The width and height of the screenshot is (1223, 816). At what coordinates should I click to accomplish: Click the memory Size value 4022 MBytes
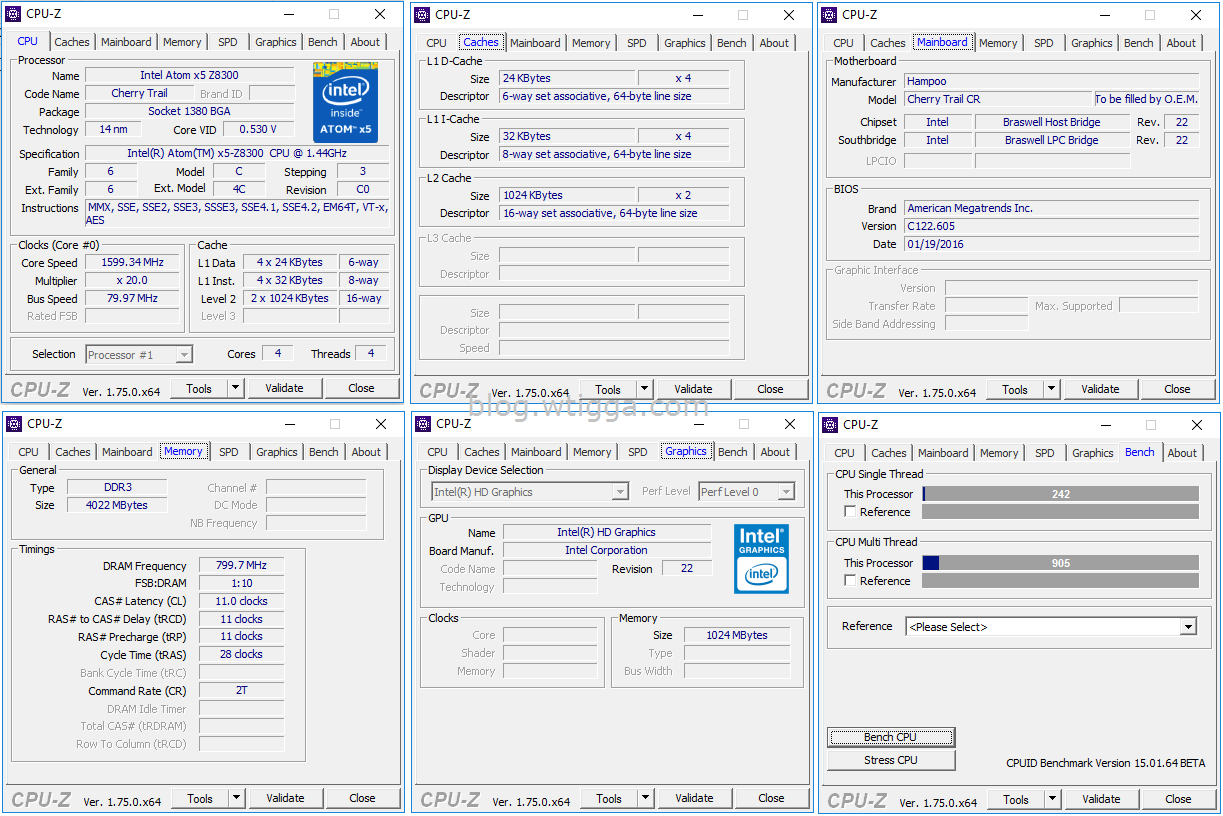click(117, 505)
